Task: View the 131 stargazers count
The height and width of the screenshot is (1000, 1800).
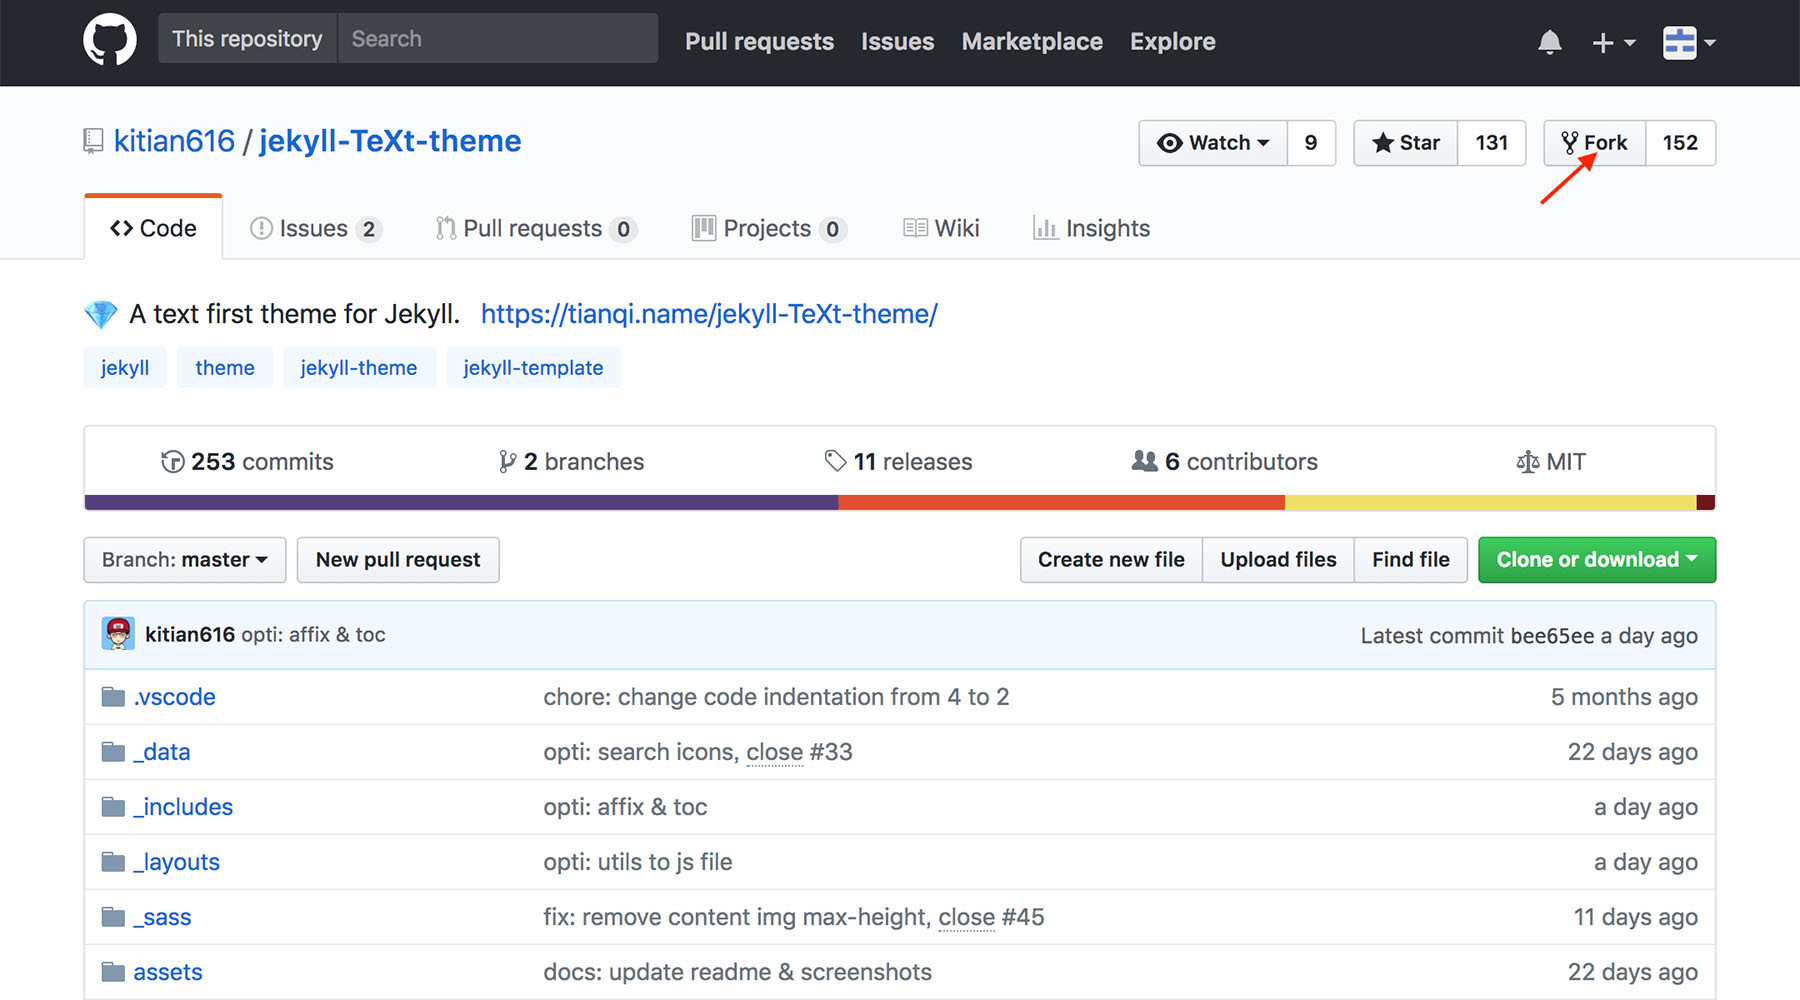Action: click(x=1492, y=143)
